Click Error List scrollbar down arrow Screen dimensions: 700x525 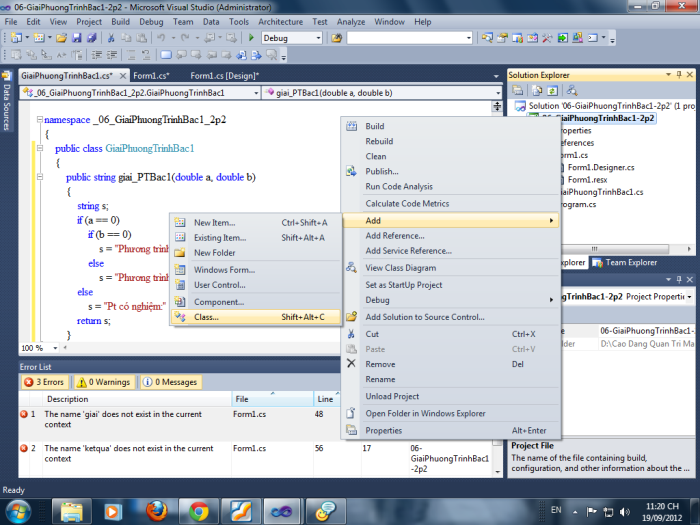[x=497, y=472]
